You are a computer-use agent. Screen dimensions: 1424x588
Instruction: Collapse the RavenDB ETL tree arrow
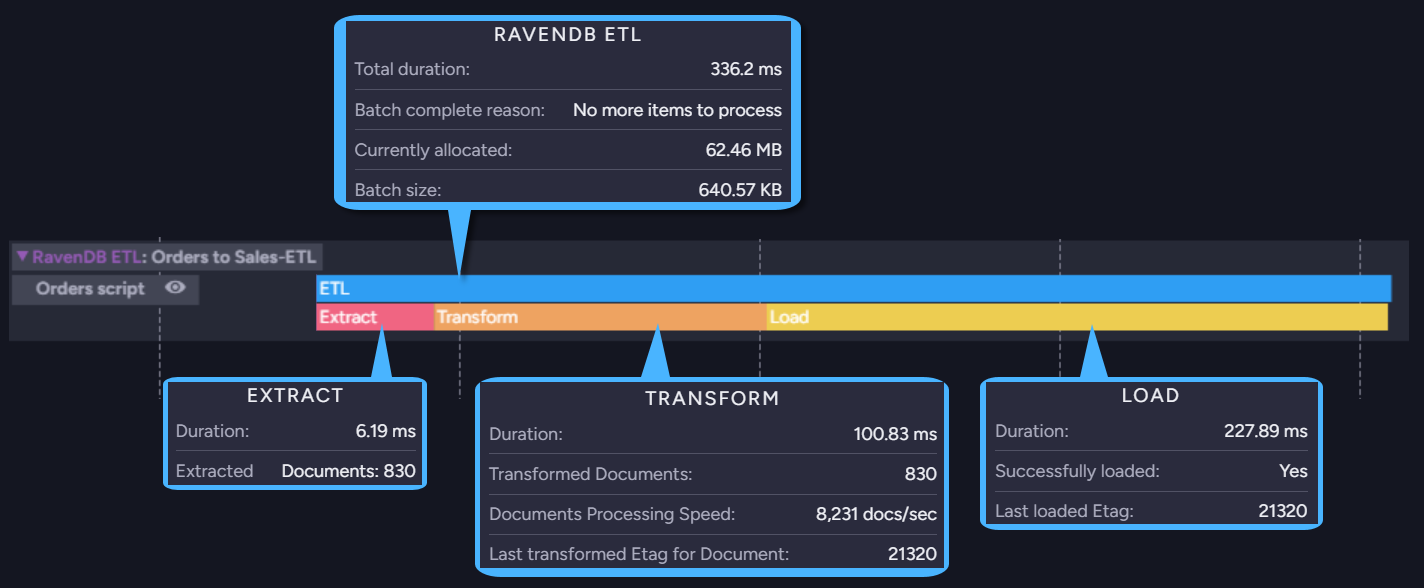(22, 257)
